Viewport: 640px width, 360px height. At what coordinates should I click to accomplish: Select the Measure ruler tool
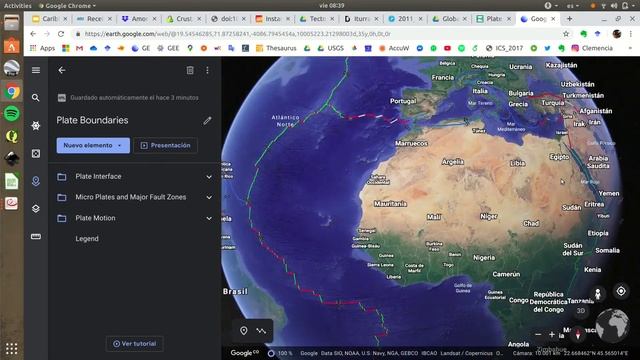pos(36,236)
